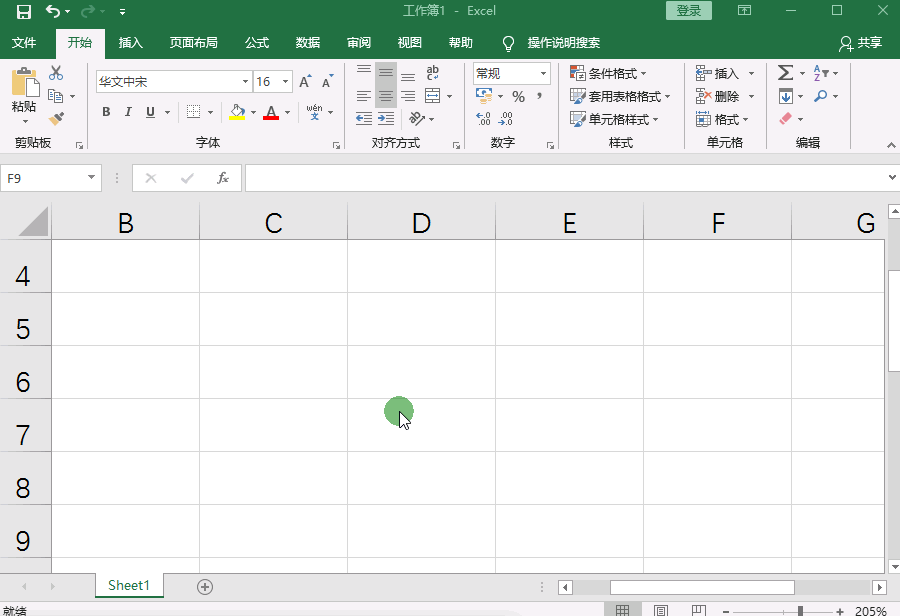Viewport: 900px width, 616px height.
Task: Open the 文件 File menu
Action: 24,42
